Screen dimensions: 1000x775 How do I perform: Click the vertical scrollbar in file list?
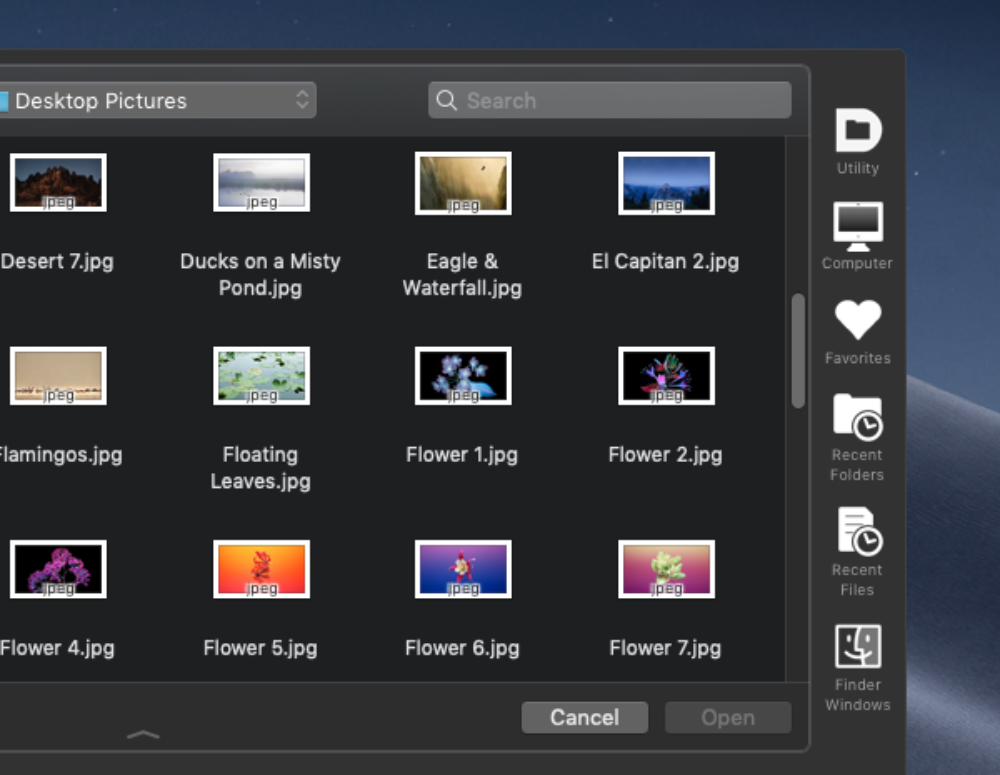[x=797, y=350]
